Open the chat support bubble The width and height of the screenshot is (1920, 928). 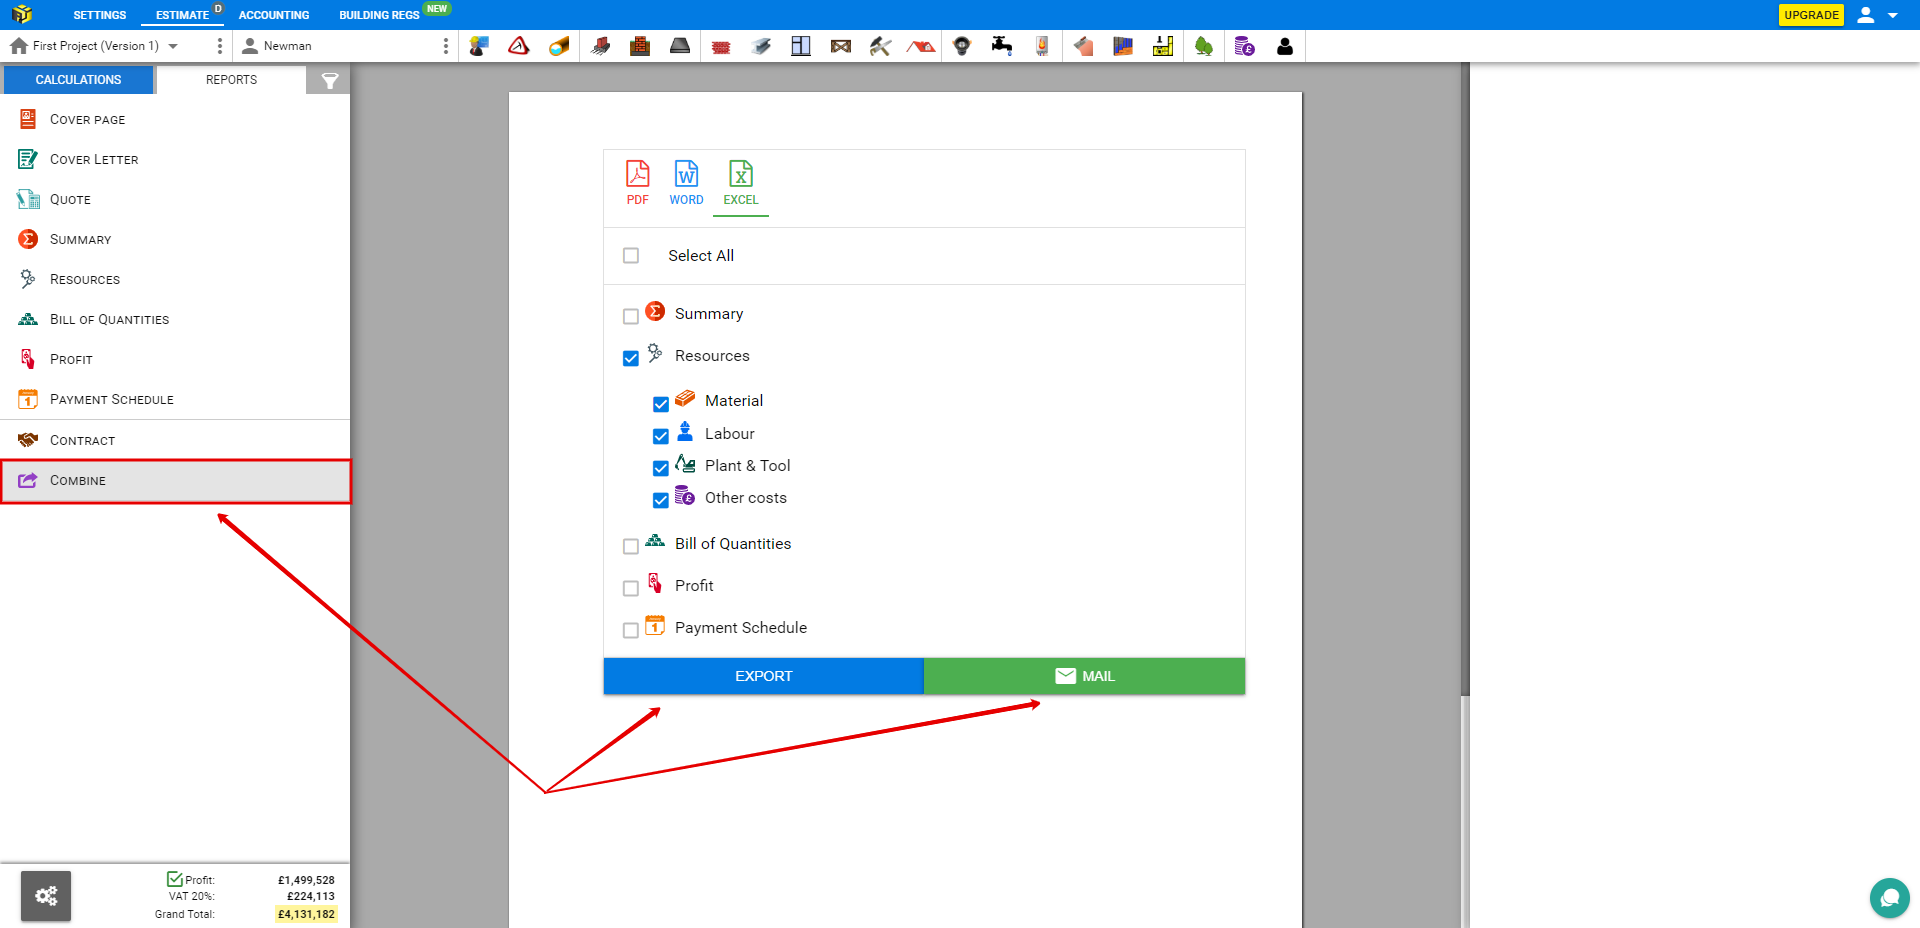point(1889,897)
